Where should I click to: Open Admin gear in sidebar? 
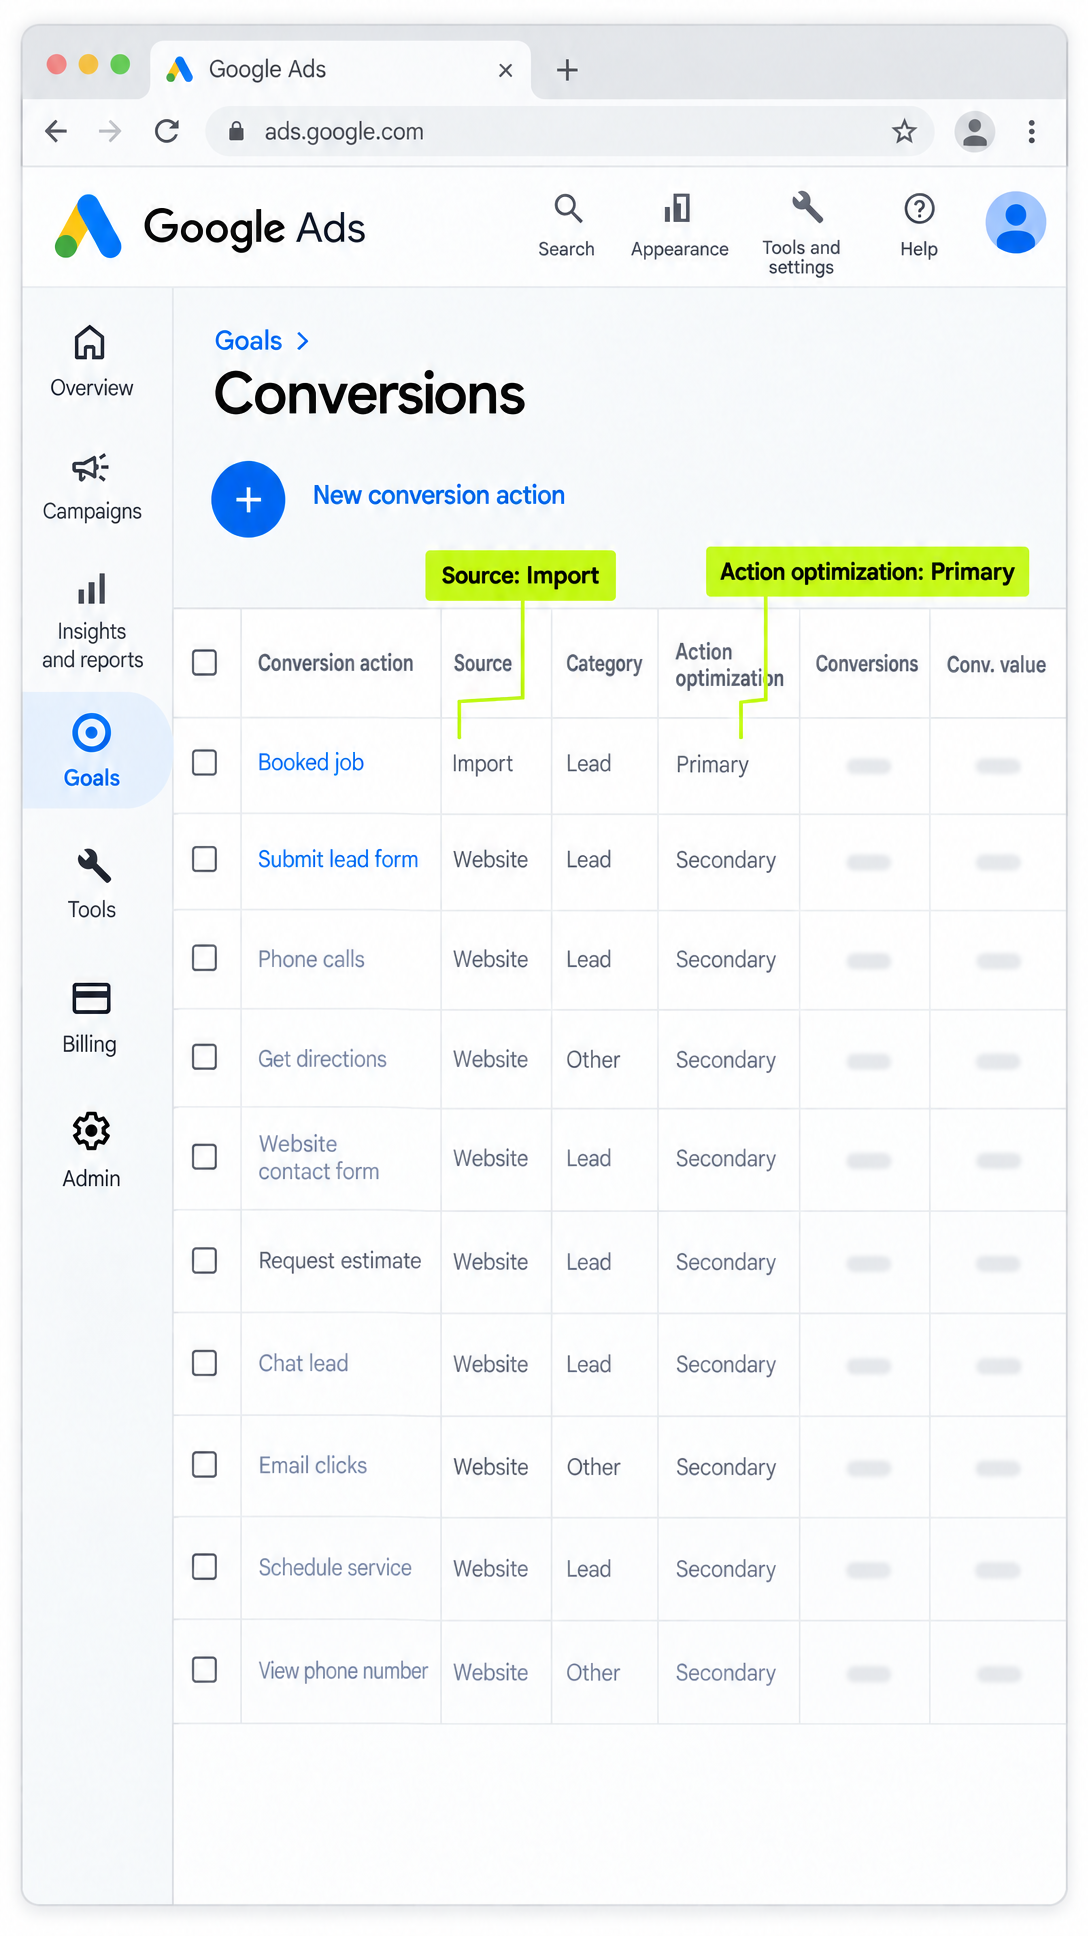click(x=91, y=1150)
